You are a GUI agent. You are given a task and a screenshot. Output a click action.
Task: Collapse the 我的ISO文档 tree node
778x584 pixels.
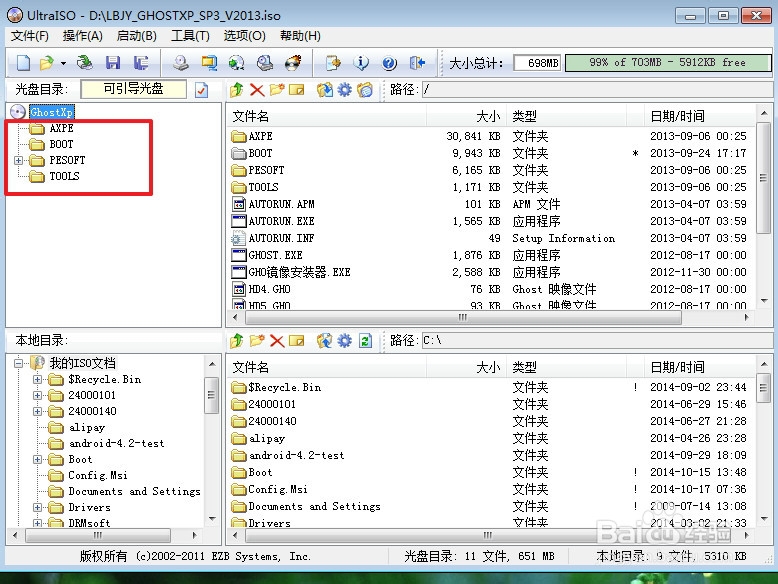[x=18, y=363]
